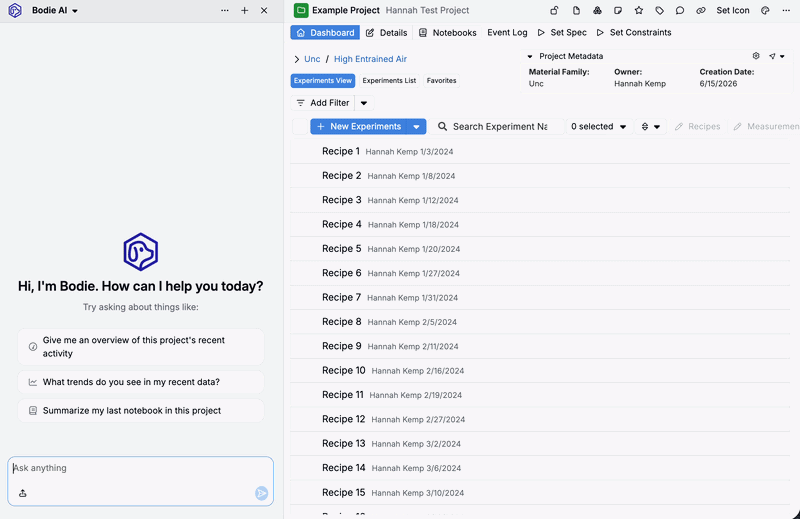Open the Recipe 5 row
The width and height of the screenshot is (800, 519).
click(540, 249)
